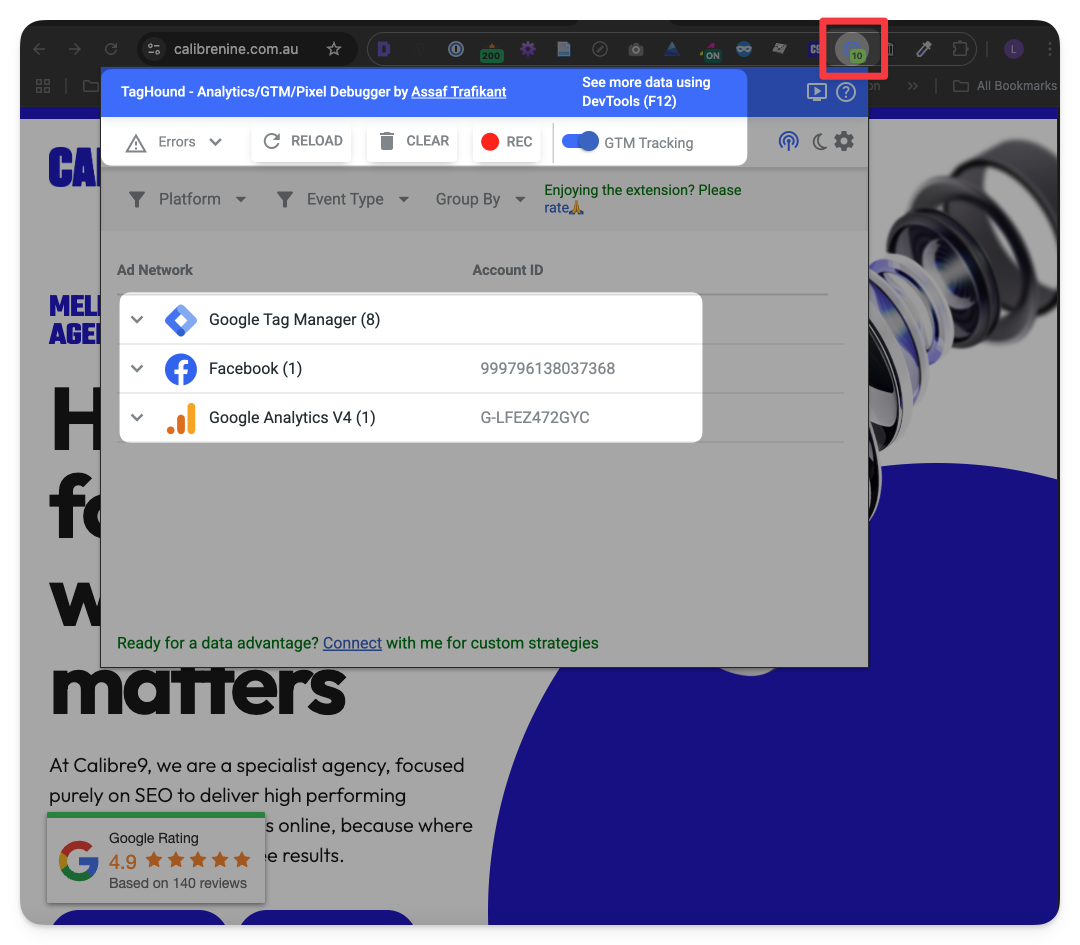This screenshot has width=1080, height=945.
Task: Click the broadcast signal icon
Action: point(789,142)
